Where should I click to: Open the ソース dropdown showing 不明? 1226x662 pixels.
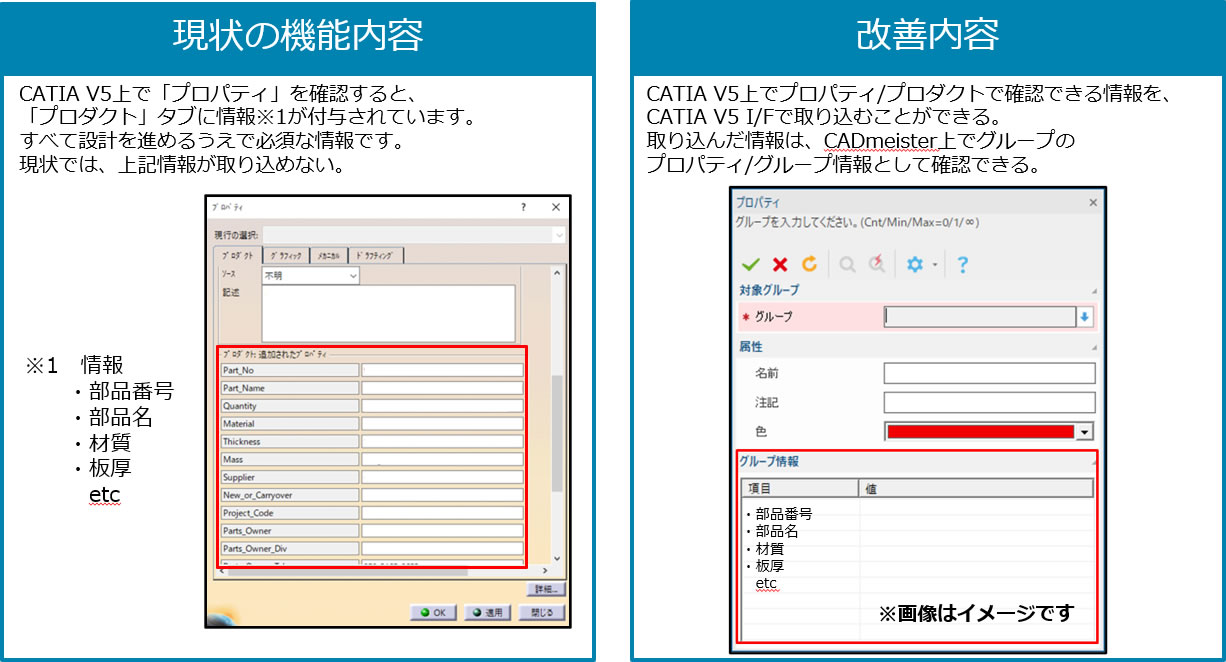[310, 275]
